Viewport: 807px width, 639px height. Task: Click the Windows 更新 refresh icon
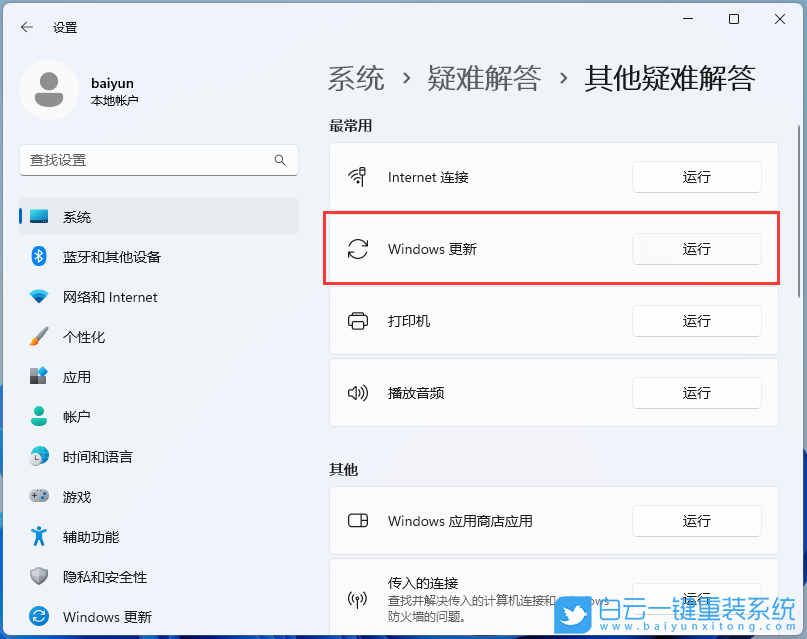[x=358, y=249]
